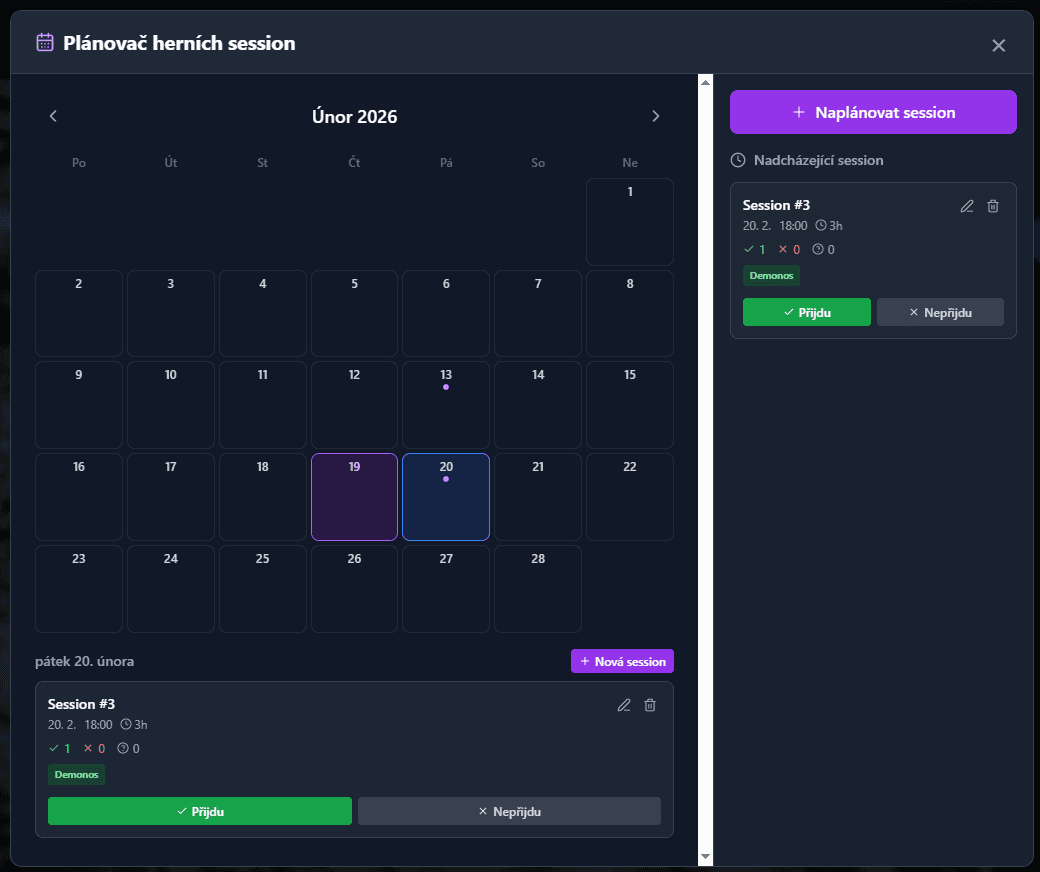
Task: Confirm Přijdu in the sidebar session card
Action: coord(807,312)
